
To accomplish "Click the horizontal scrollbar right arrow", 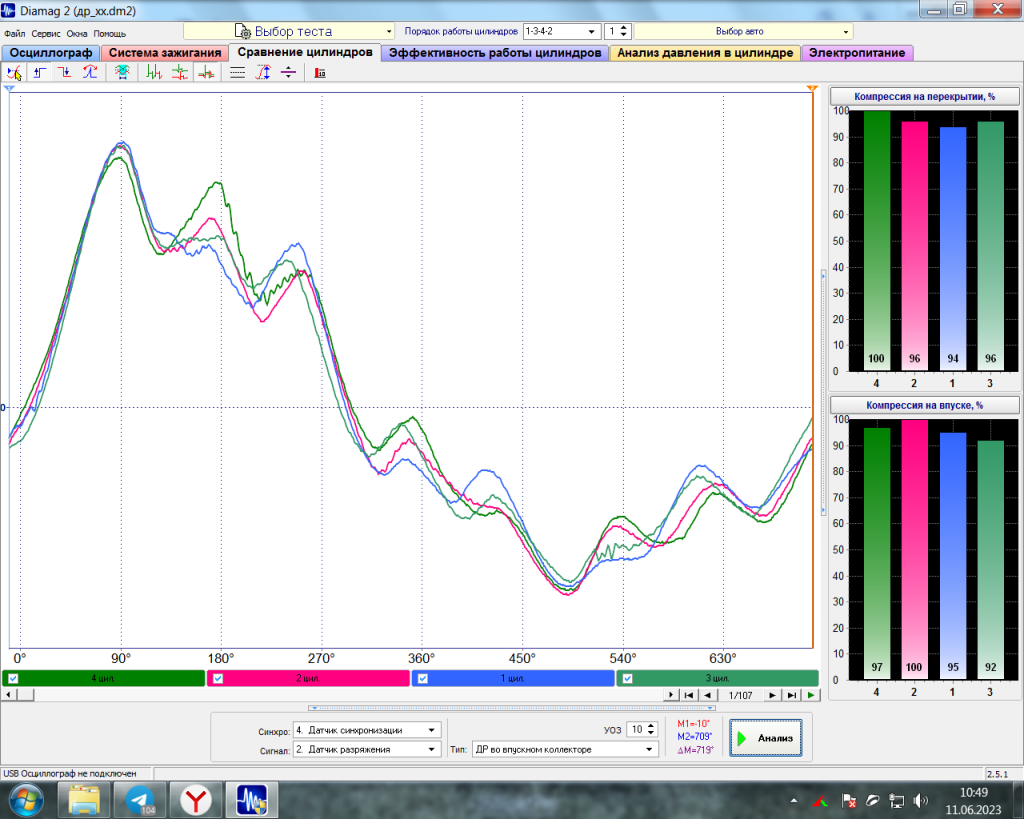I will (671, 695).
